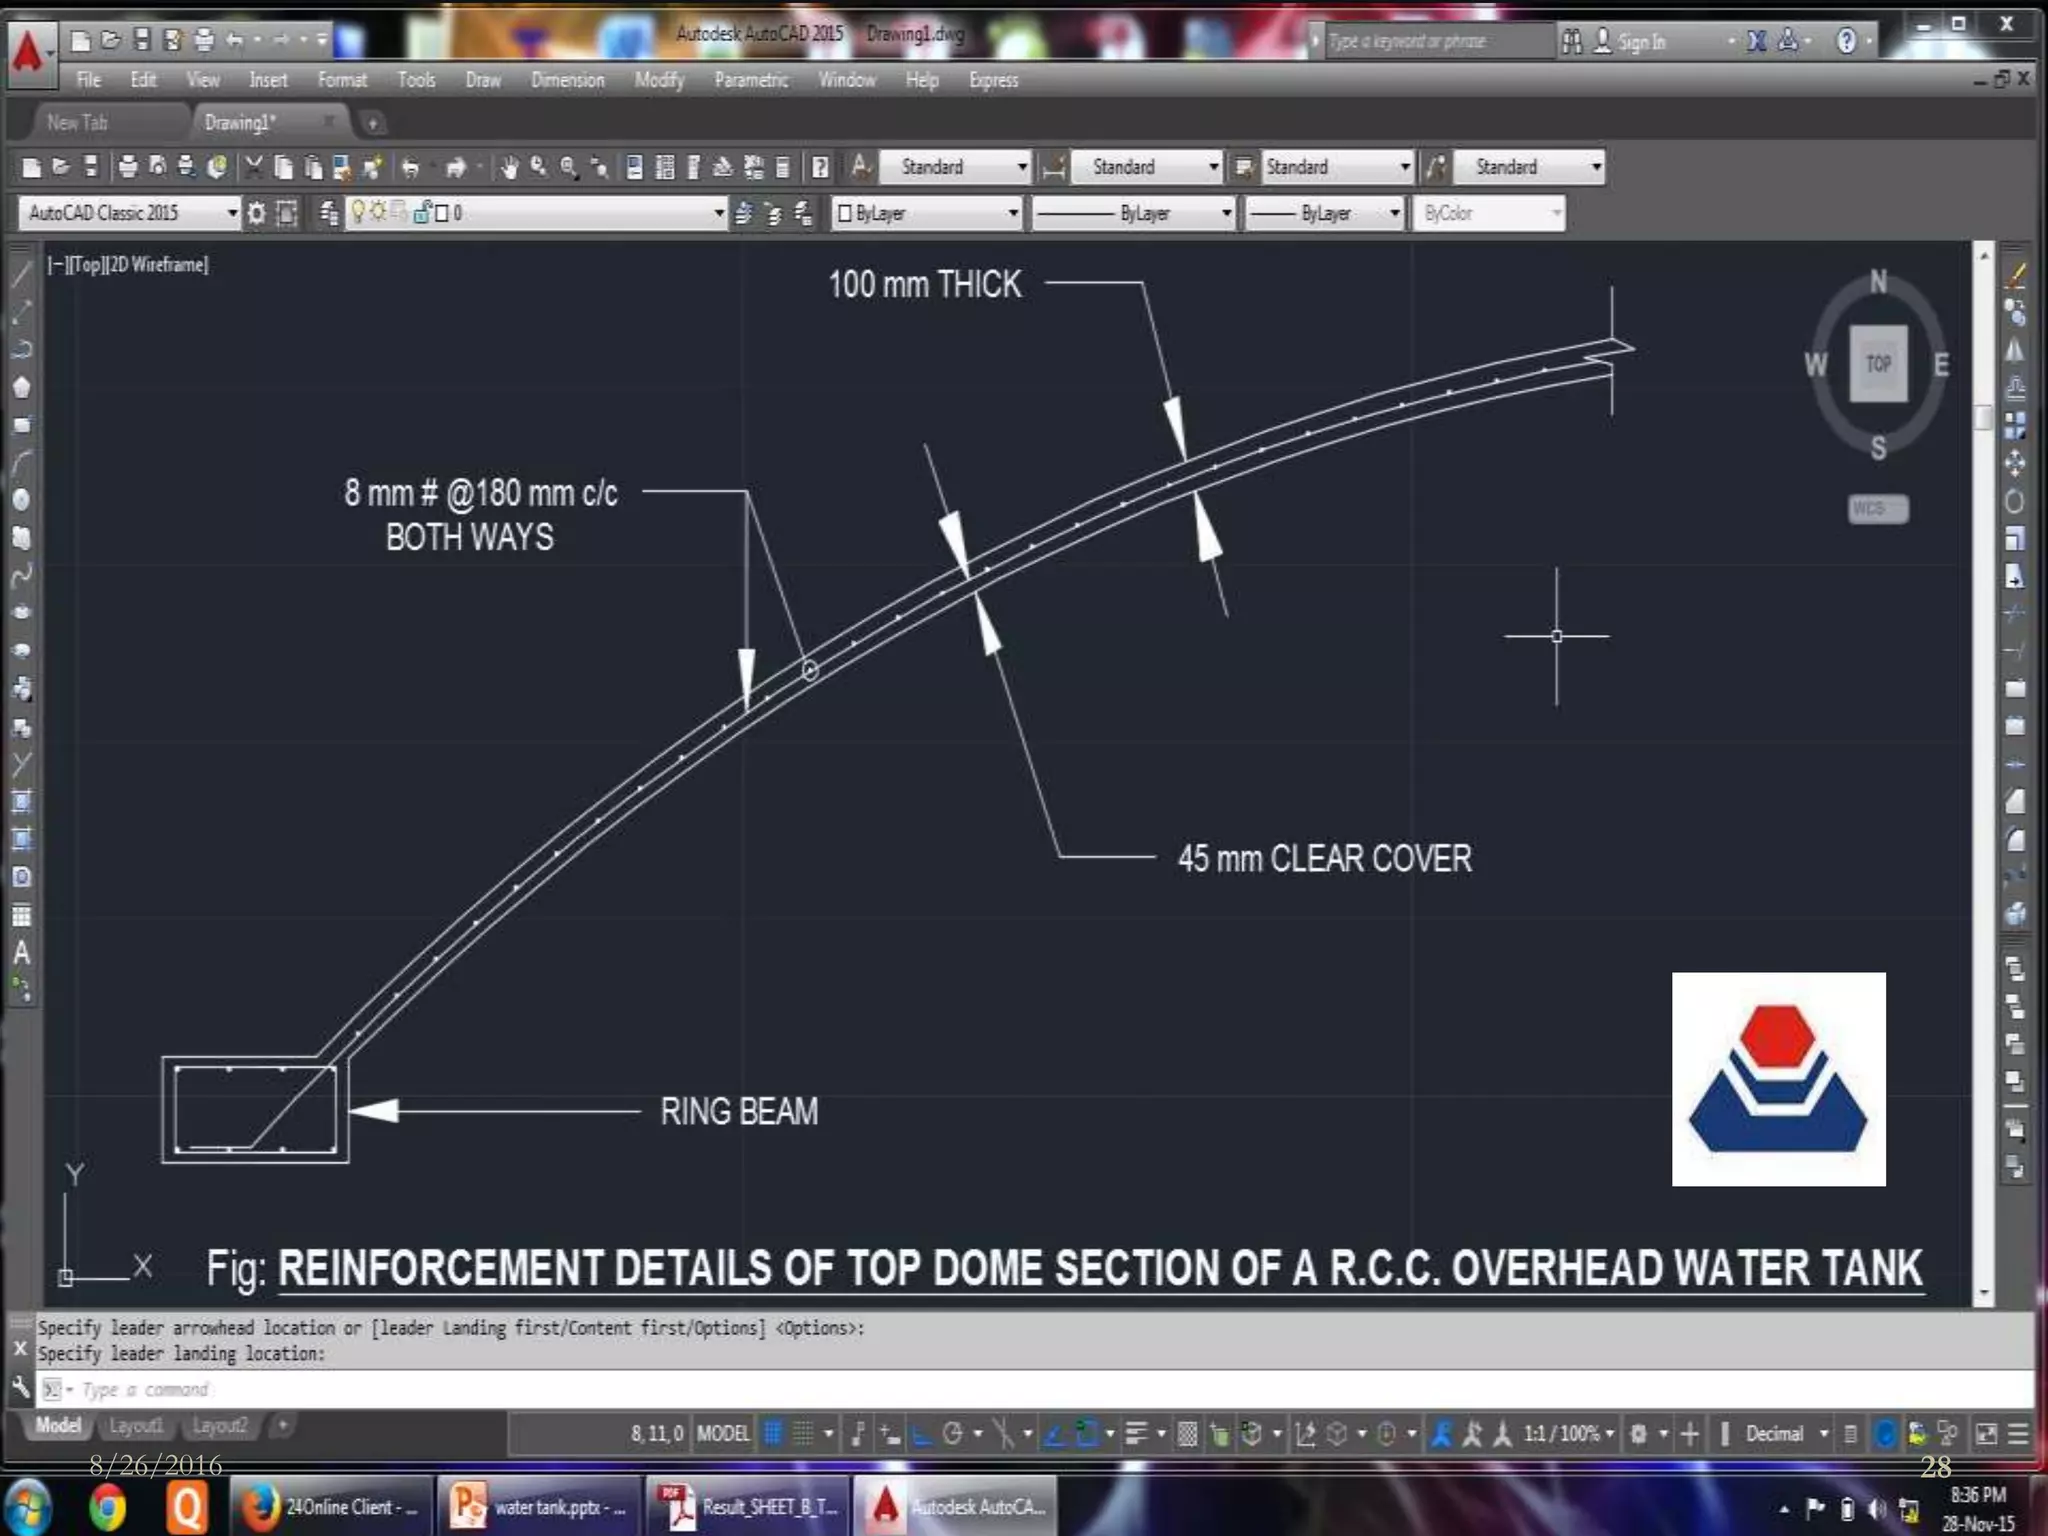Click the Cut scissors icon
Image resolution: width=2048 pixels, height=1536 pixels.
[x=254, y=168]
